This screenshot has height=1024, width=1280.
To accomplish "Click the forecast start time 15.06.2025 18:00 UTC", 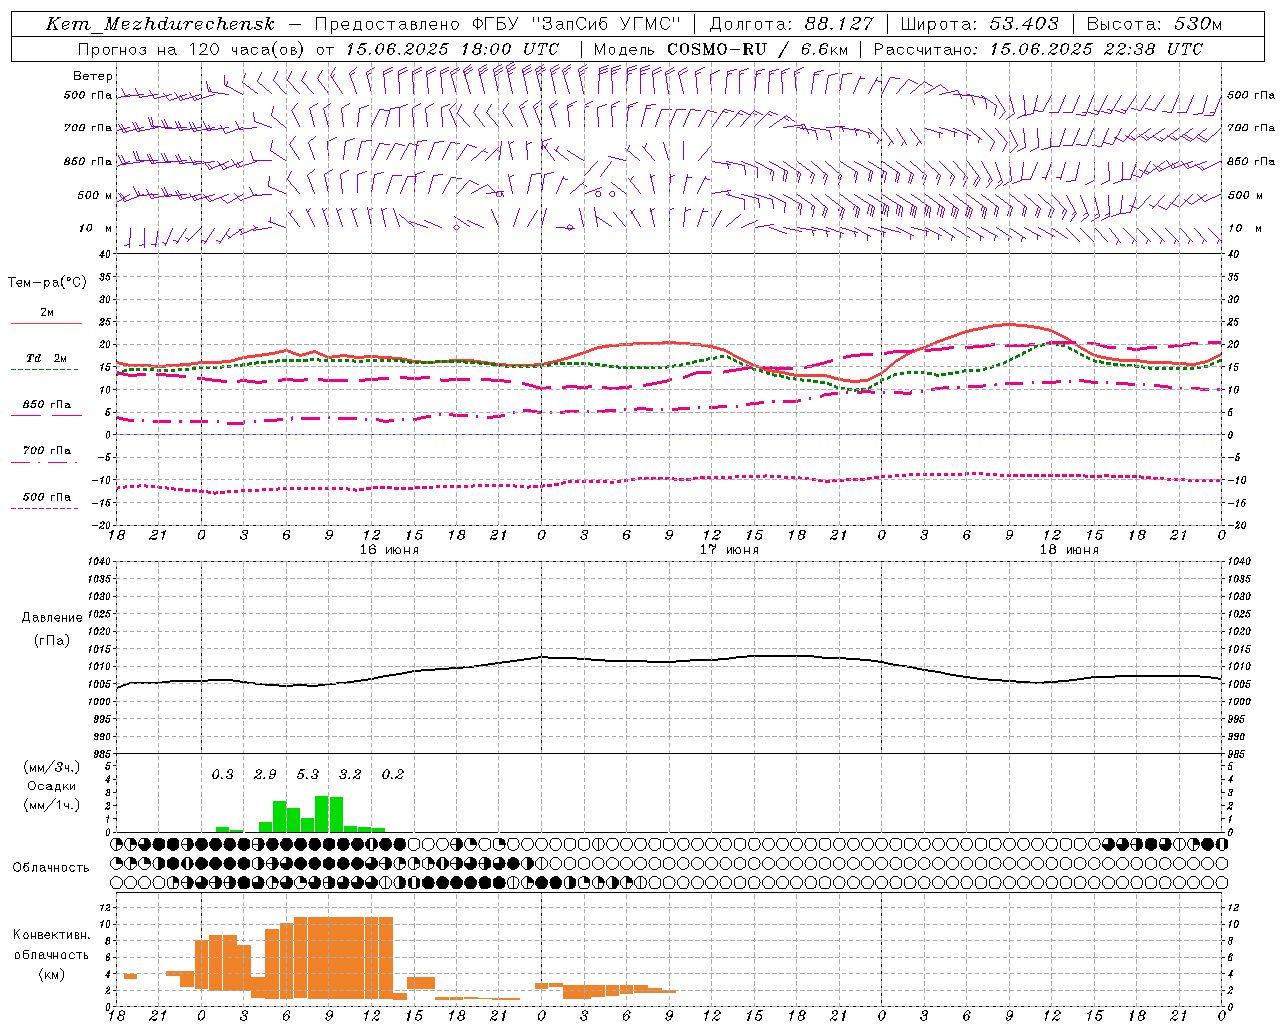I will coord(452,49).
